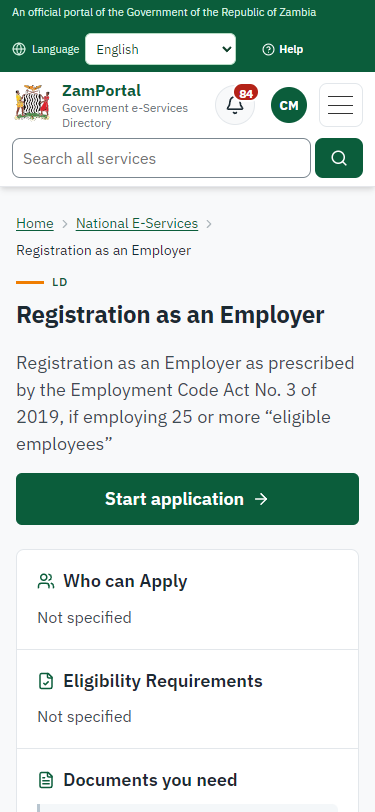
Task: Click the Help link in header
Action: click(x=283, y=49)
